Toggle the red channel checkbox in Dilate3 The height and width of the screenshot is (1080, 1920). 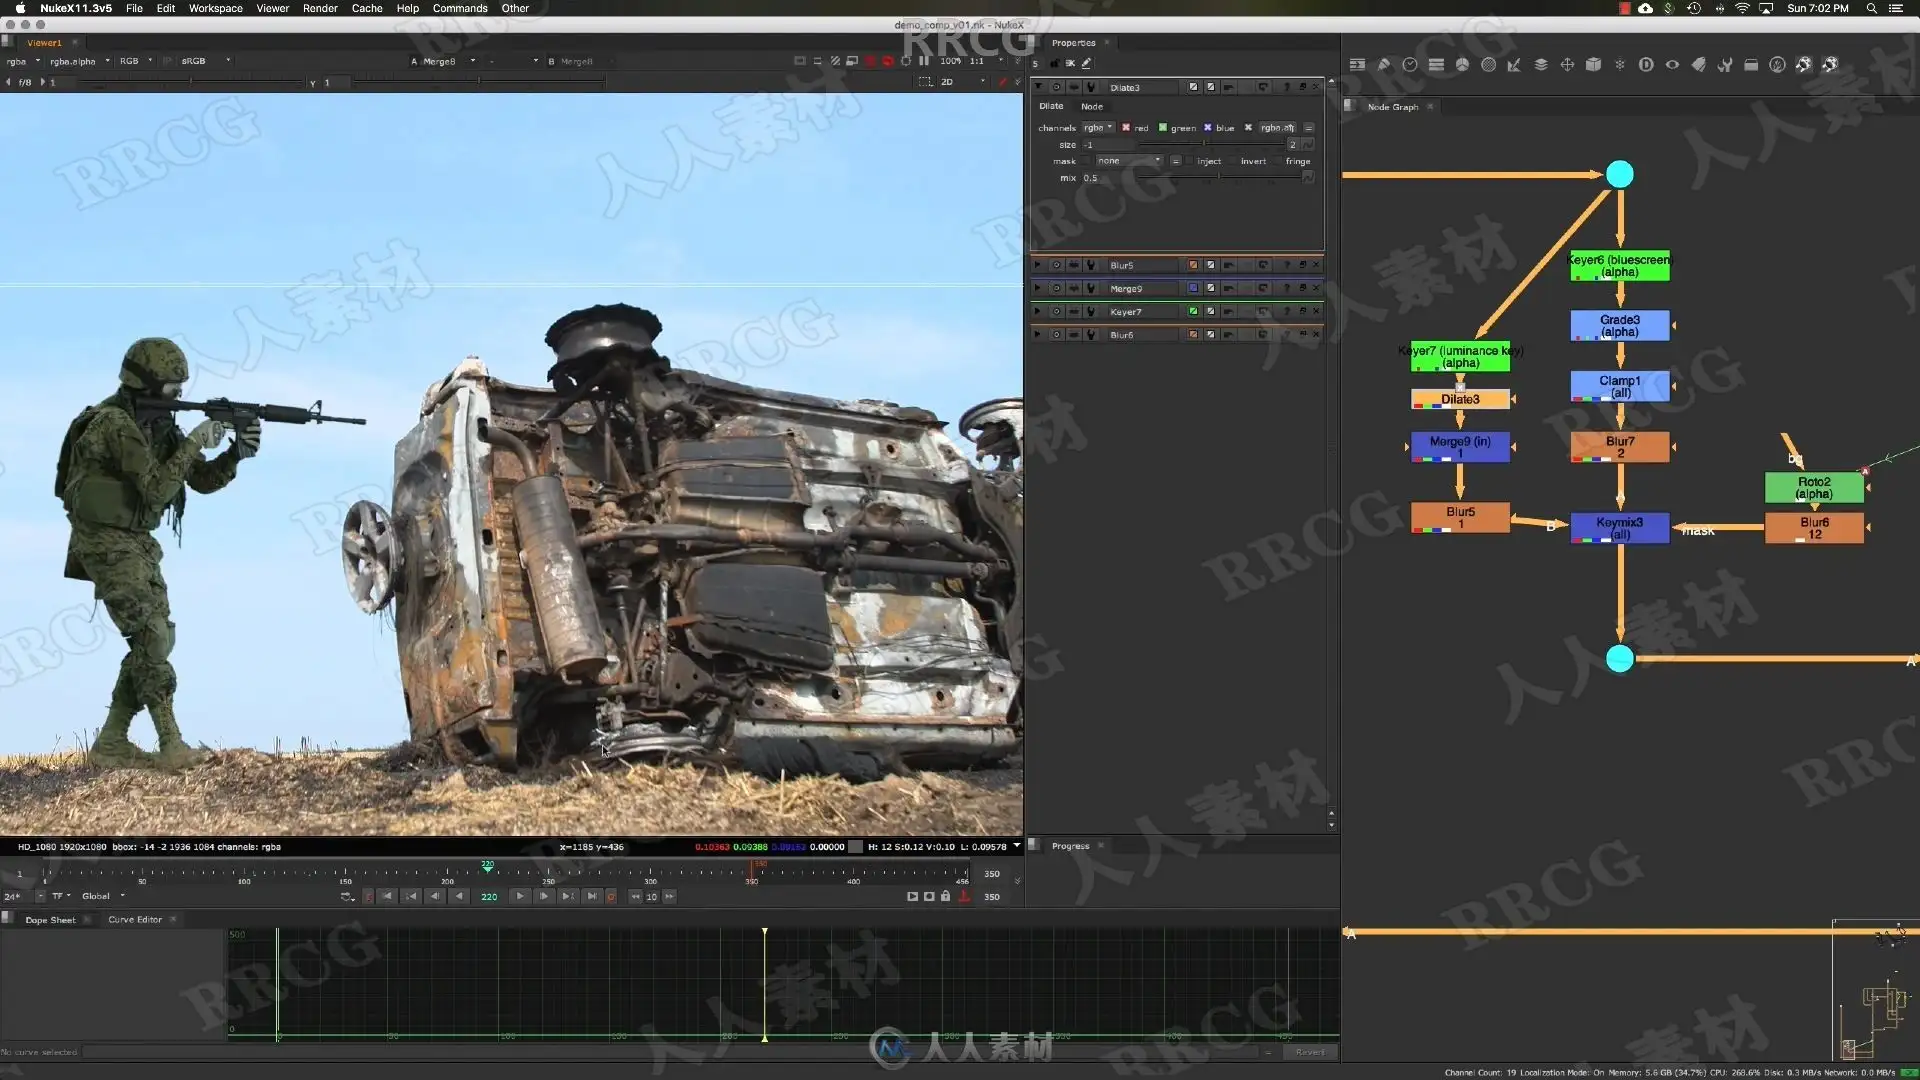(x=1126, y=128)
